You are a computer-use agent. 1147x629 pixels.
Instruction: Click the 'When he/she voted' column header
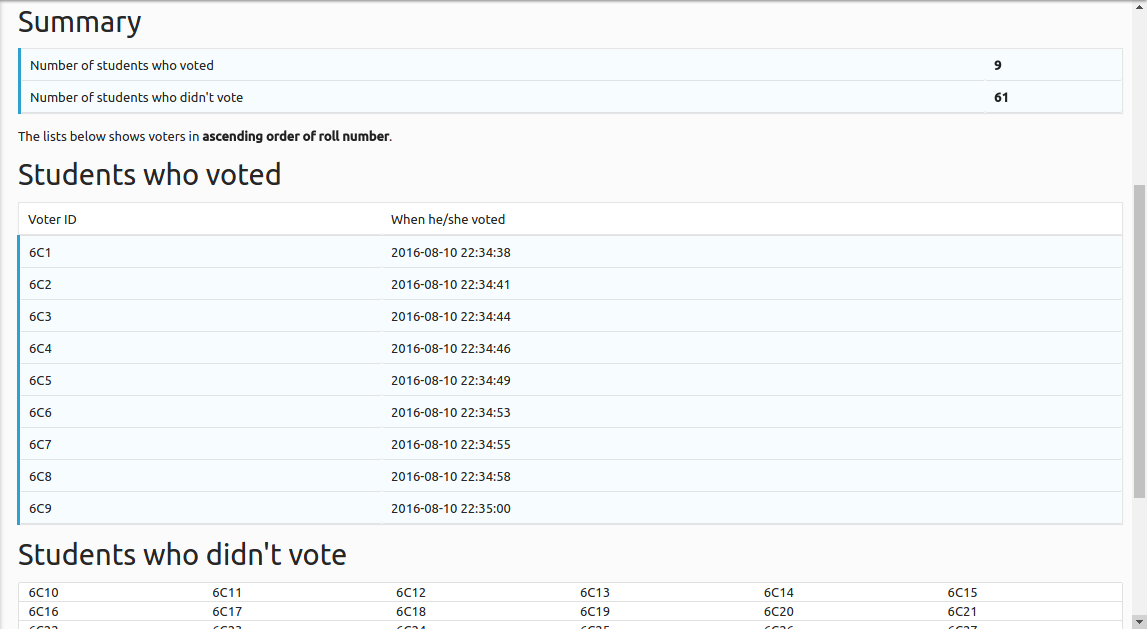pos(448,219)
